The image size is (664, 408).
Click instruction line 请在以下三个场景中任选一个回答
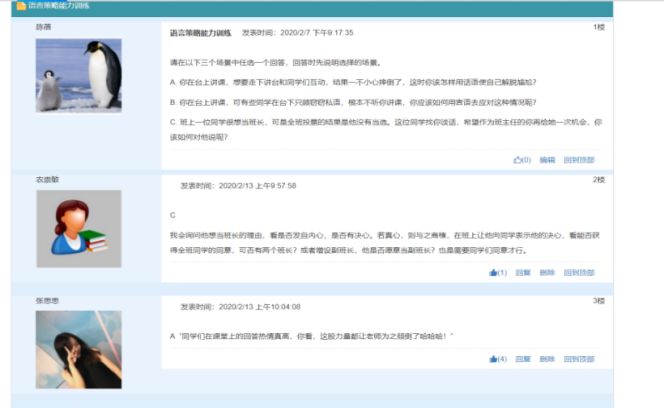point(276,63)
